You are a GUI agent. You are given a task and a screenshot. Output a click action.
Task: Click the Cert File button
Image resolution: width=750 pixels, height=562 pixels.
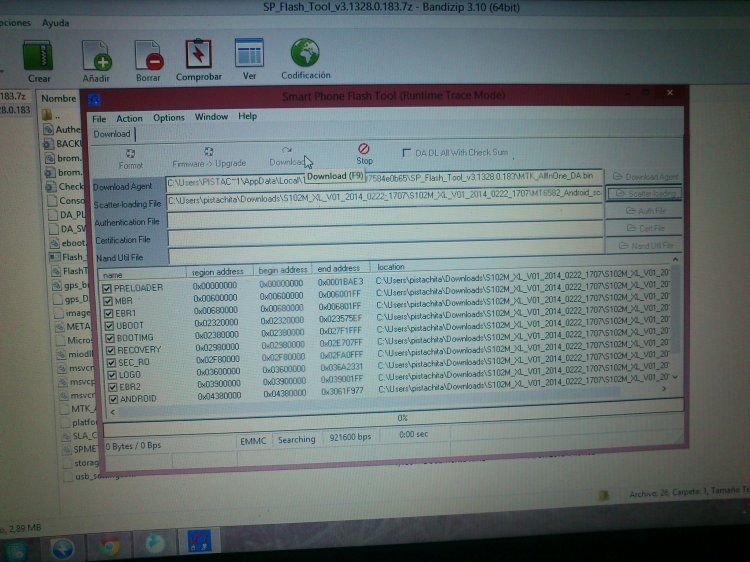[645, 228]
